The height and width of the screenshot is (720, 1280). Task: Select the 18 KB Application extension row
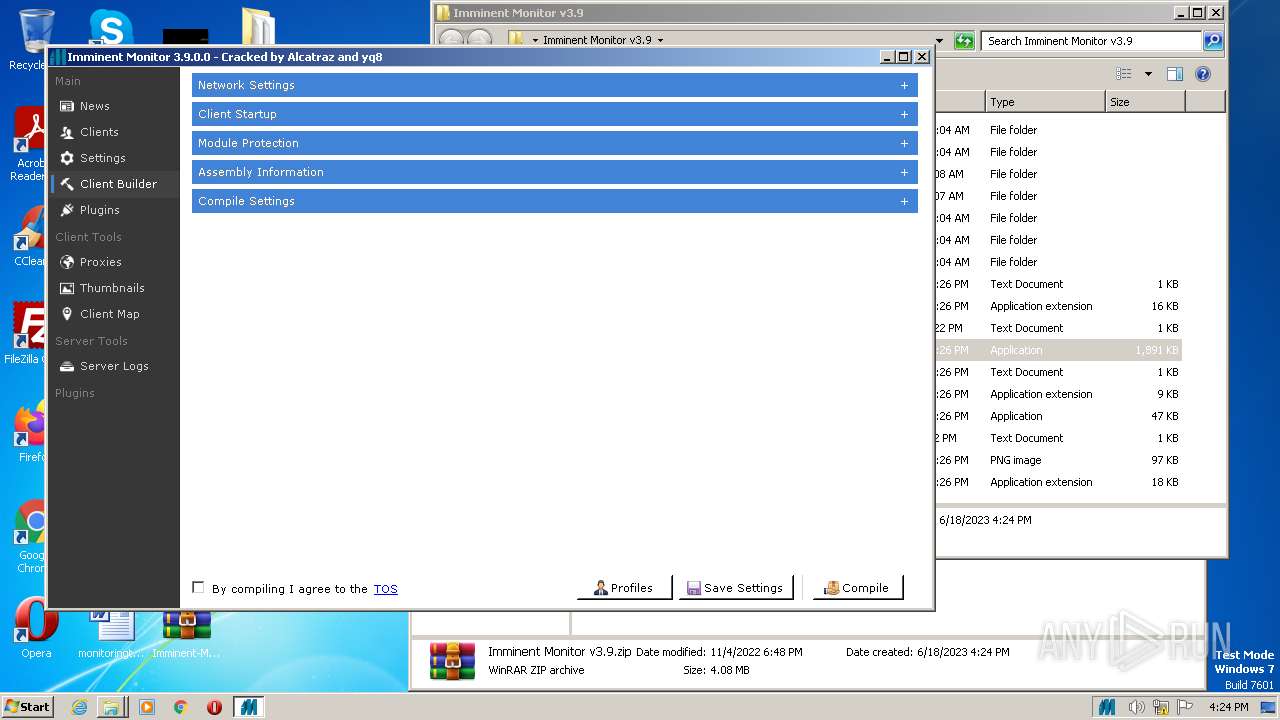click(x=1058, y=482)
